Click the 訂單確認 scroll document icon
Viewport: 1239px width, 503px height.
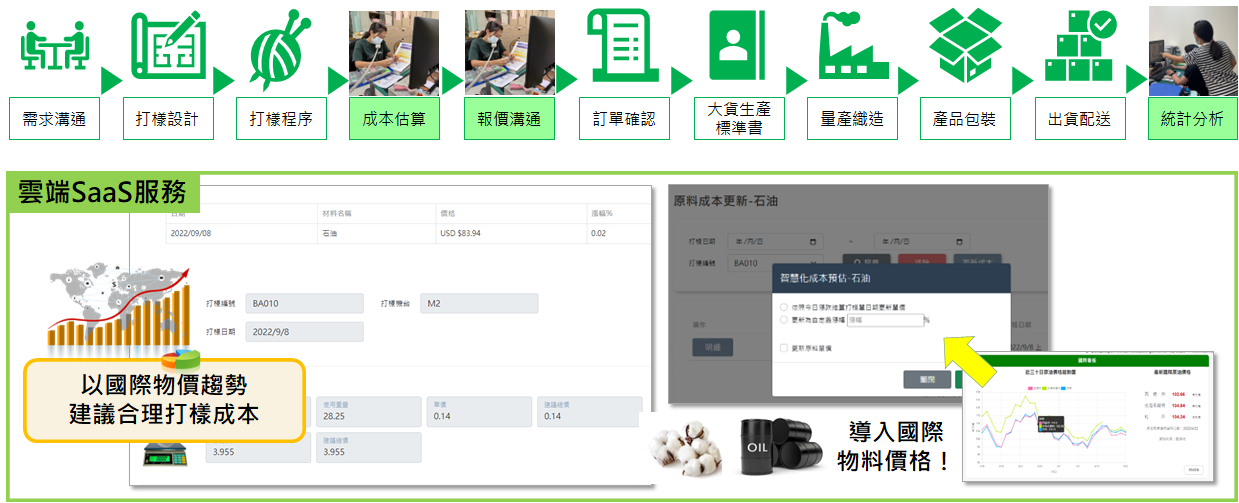(623, 46)
